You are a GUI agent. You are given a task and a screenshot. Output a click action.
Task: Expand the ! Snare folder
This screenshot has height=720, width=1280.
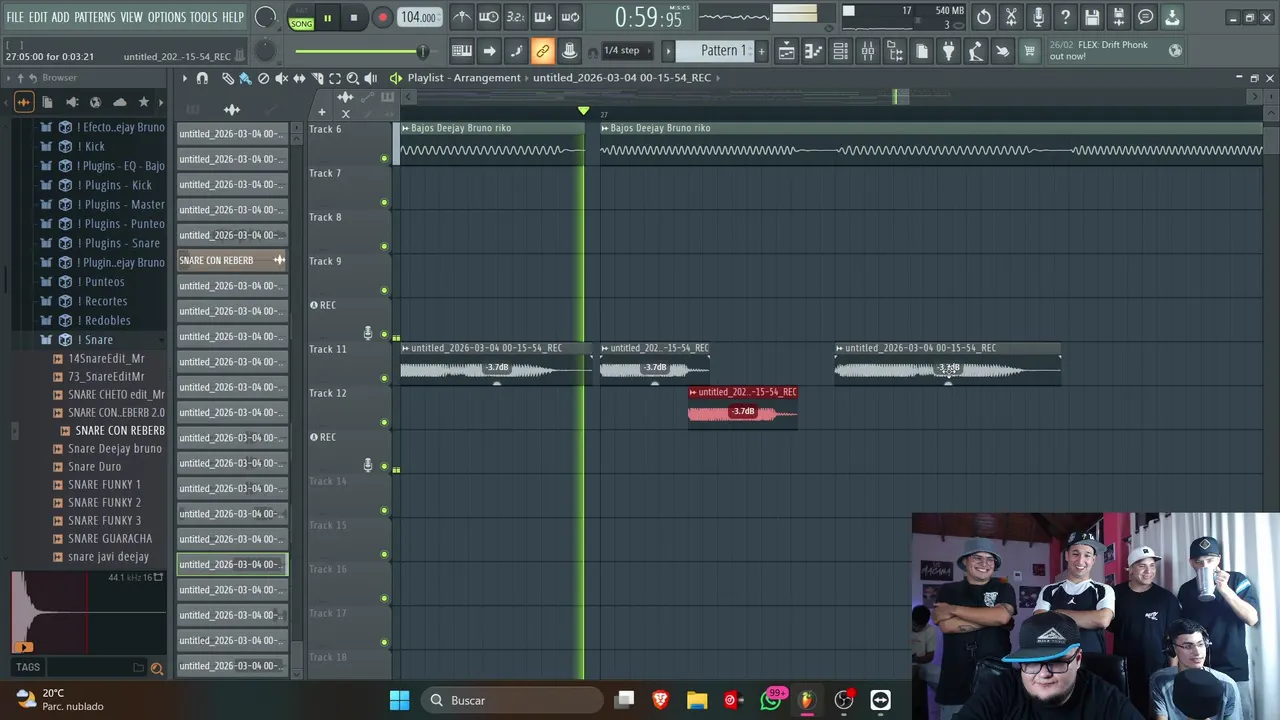tap(98, 340)
